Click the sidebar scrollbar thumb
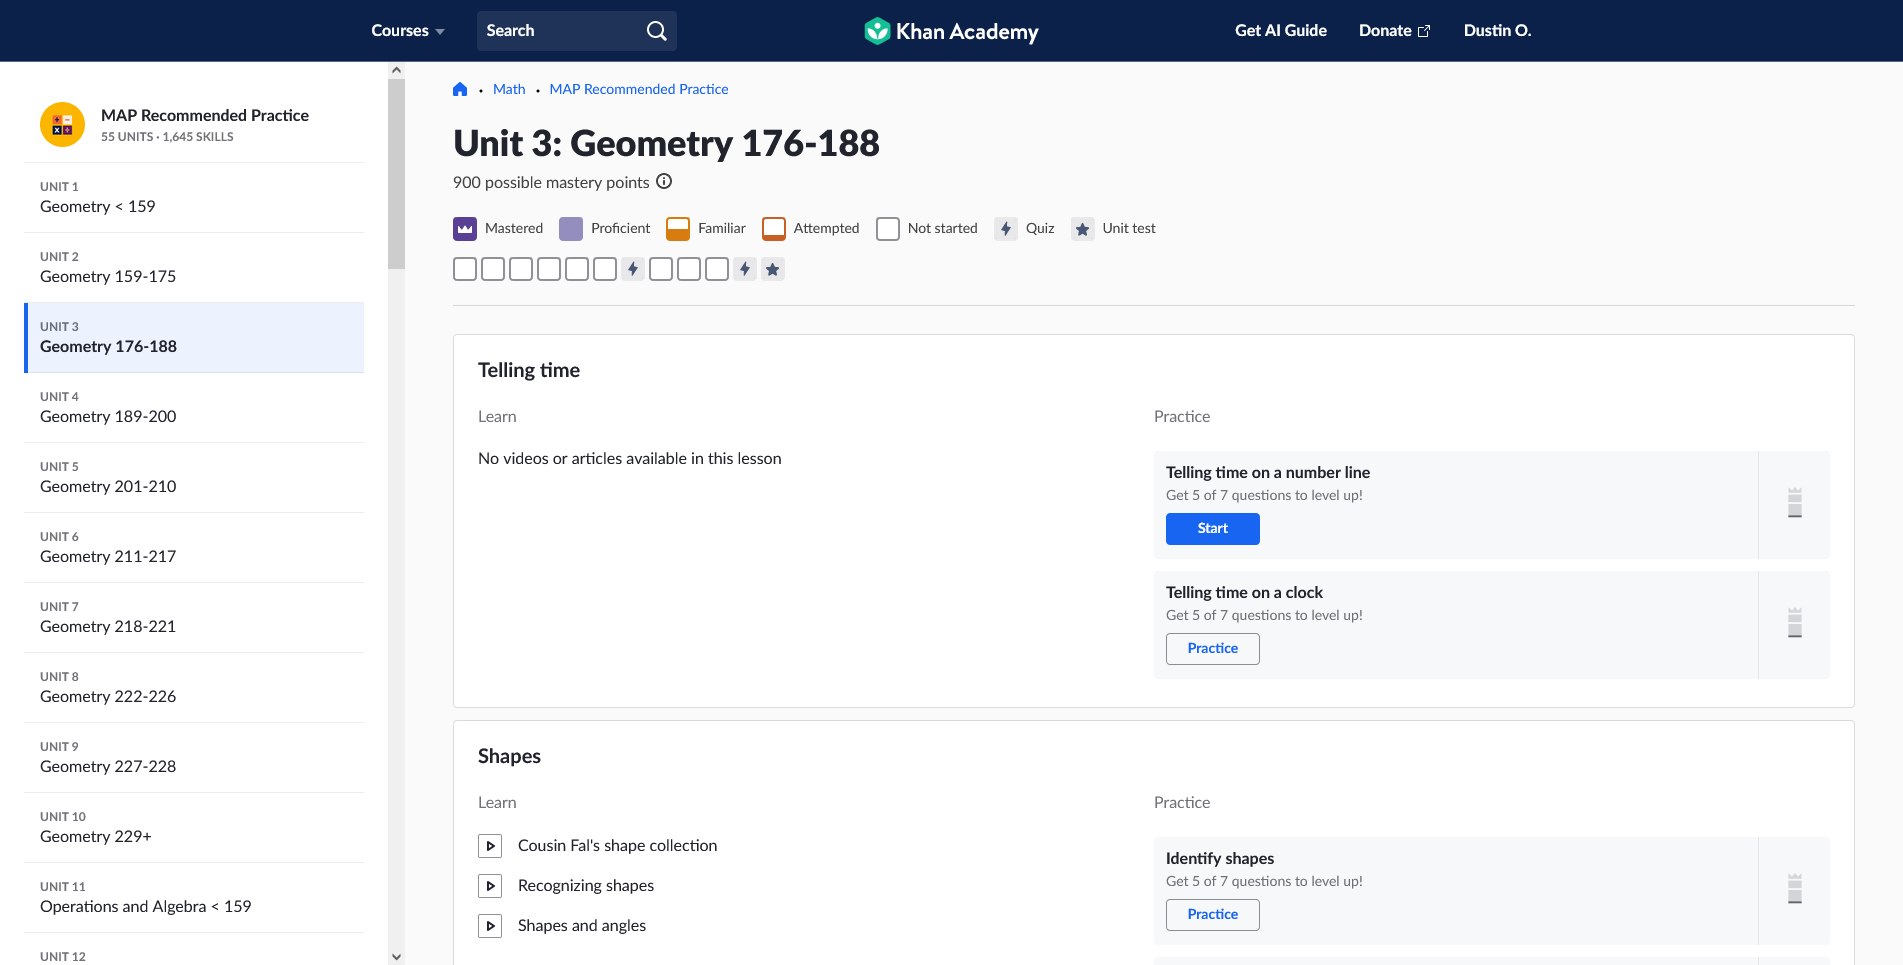Image resolution: width=1903 pixels, height=965 pixels. pos(396,174)
